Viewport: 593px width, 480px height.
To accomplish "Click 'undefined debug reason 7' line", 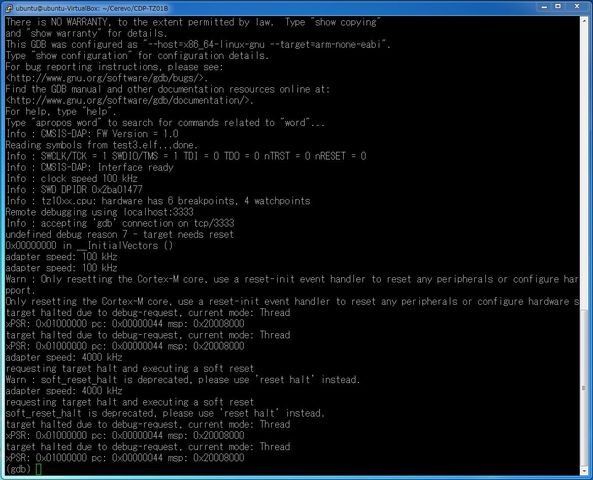I will [x=120, y=234].
